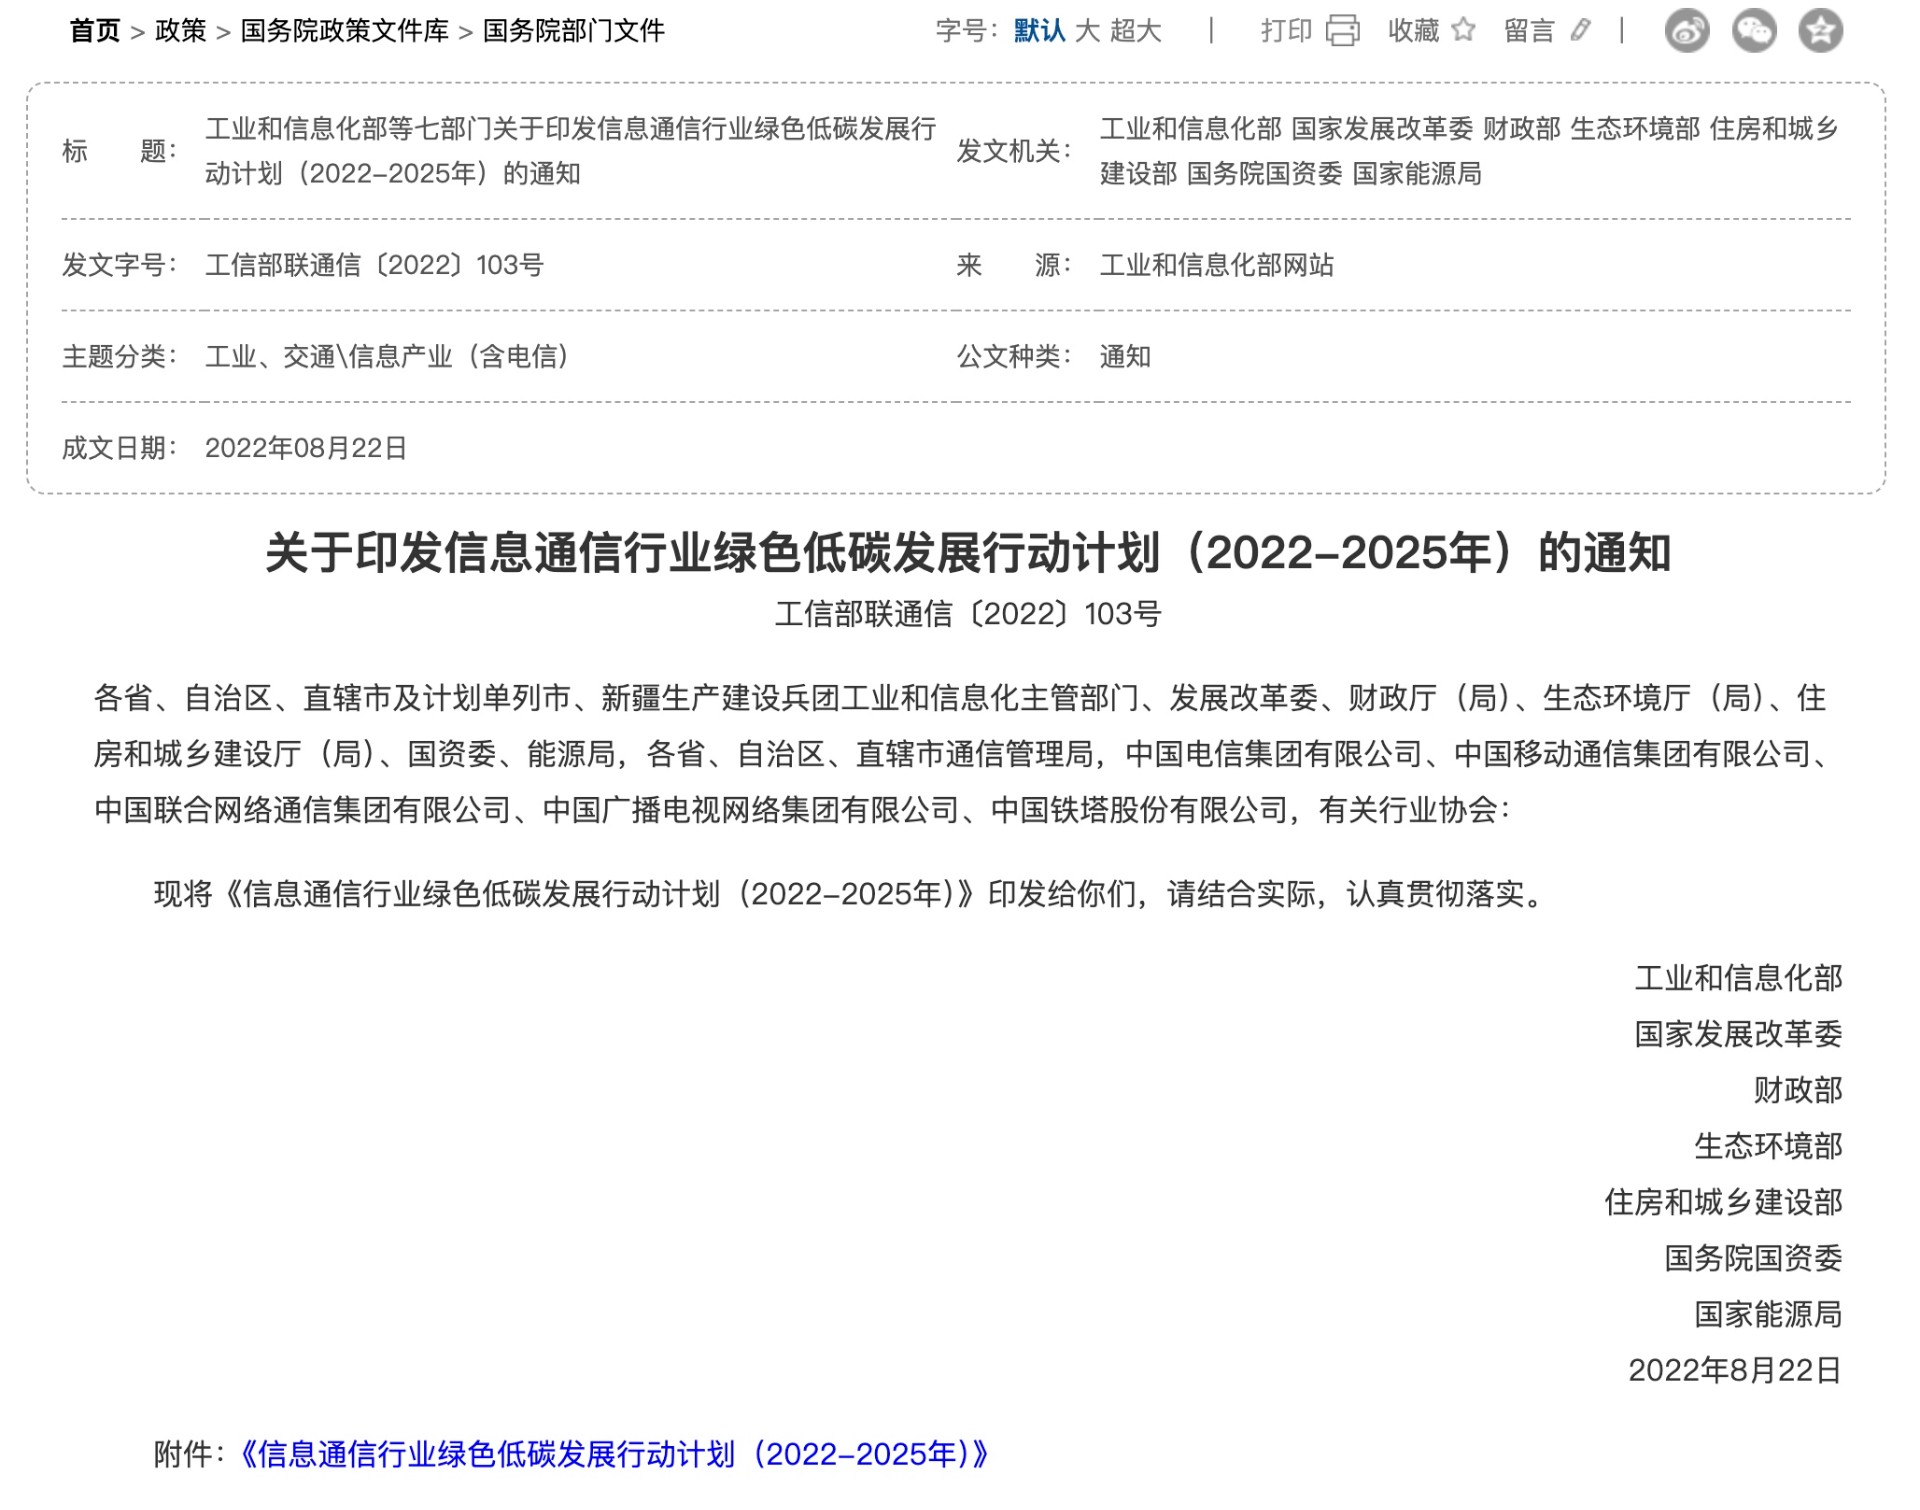
Task: Share to Weibo icon
Action: click(x=1686, y=31)
